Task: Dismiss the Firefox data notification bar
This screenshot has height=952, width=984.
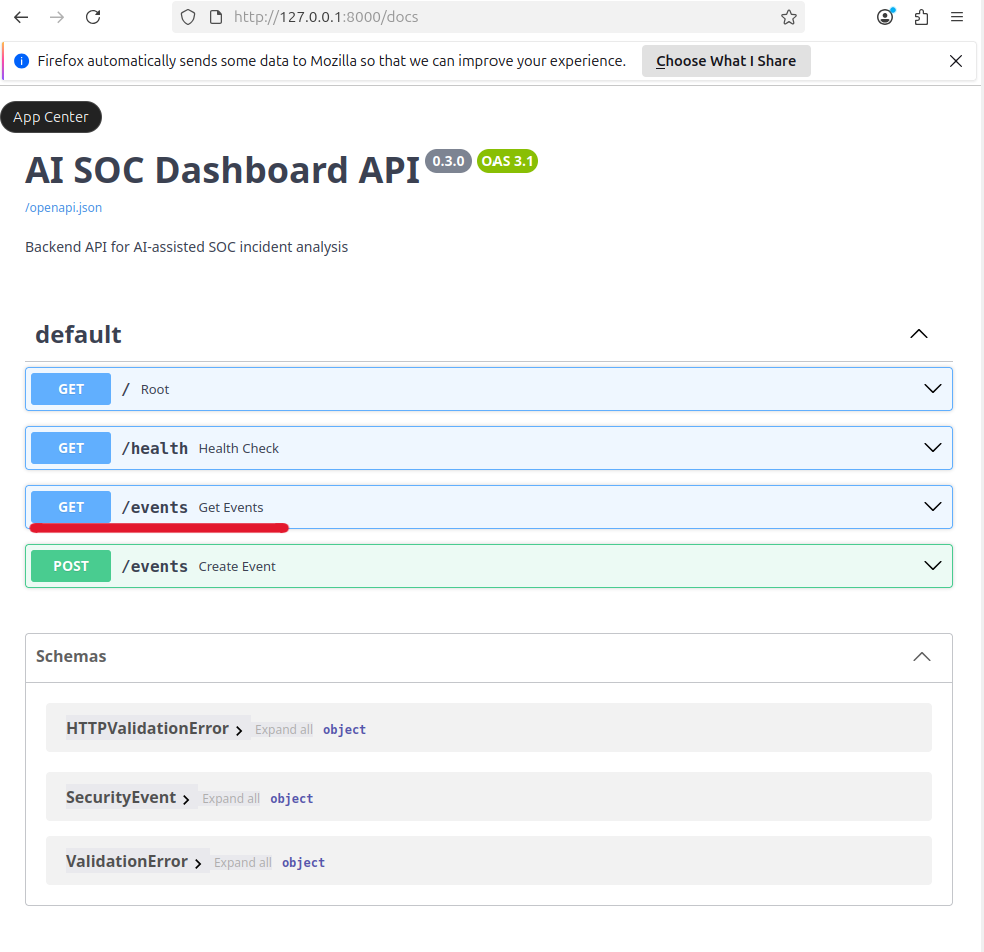Action: 956,61
